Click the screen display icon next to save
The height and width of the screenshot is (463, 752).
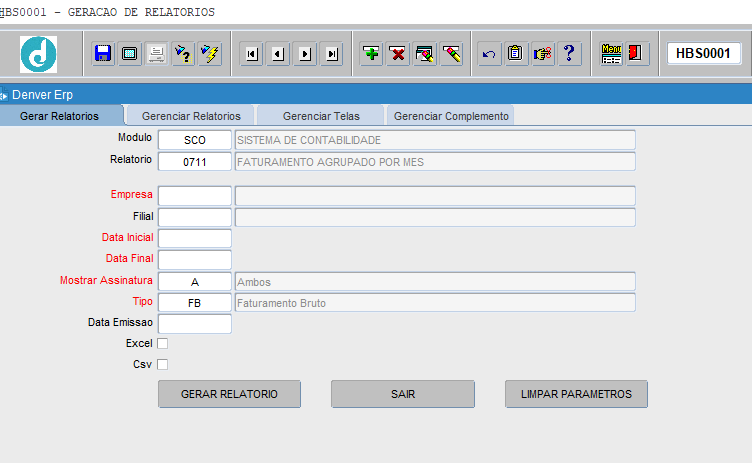coord(129,53)
